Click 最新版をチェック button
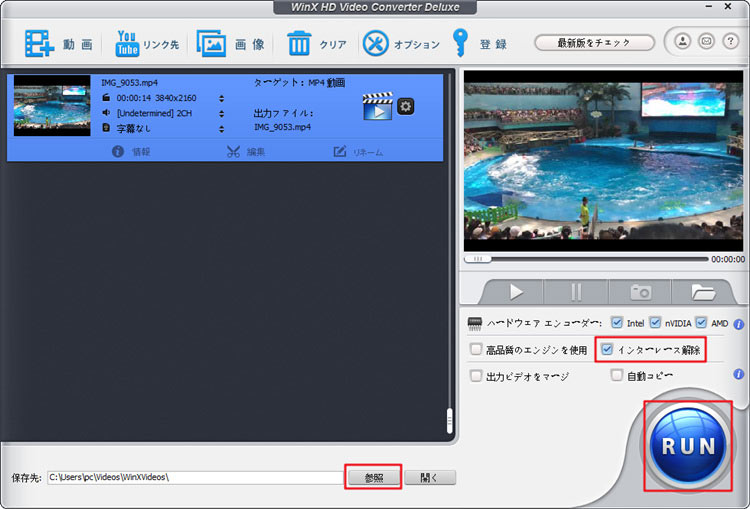 click(594, 43)
